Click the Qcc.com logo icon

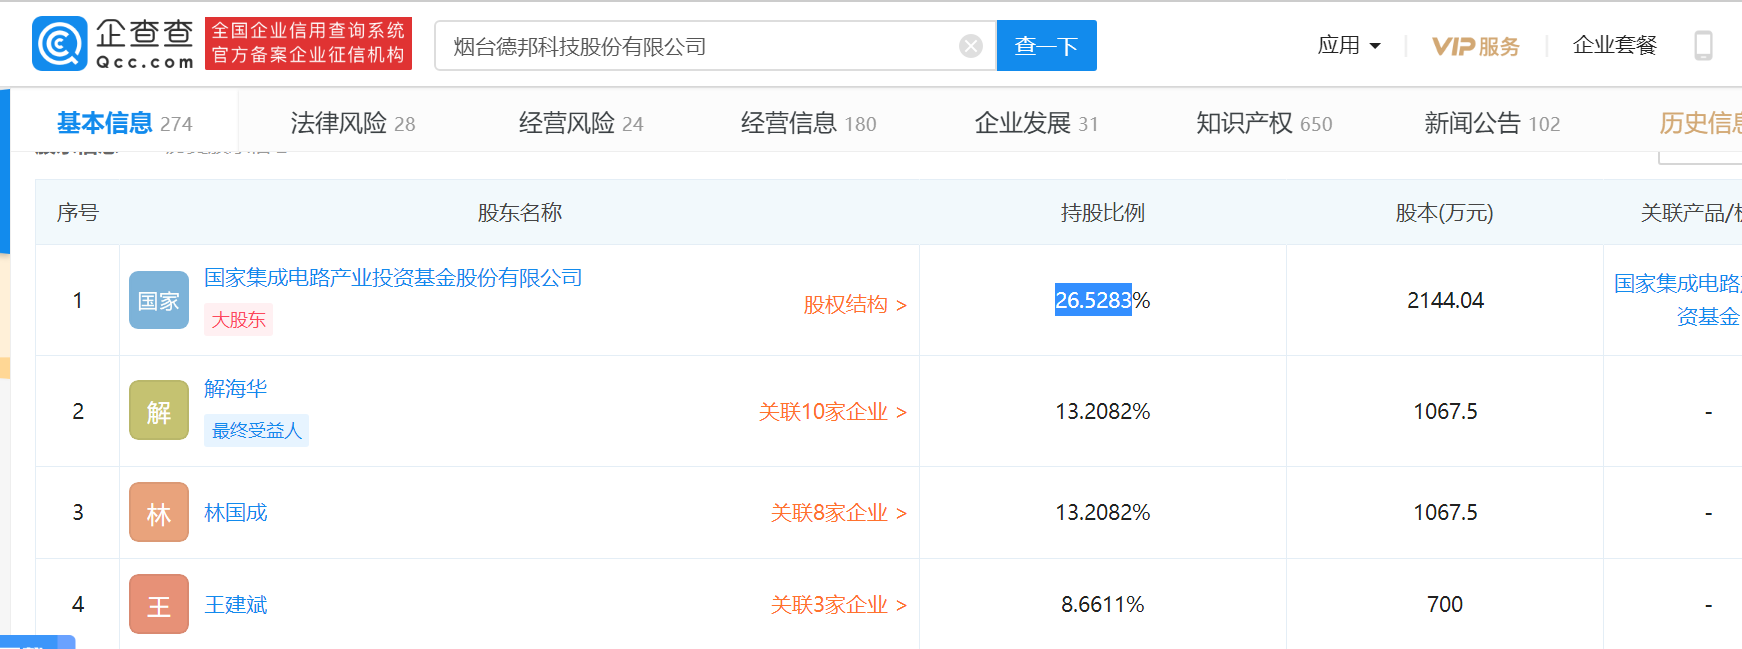tap(60, 44)
